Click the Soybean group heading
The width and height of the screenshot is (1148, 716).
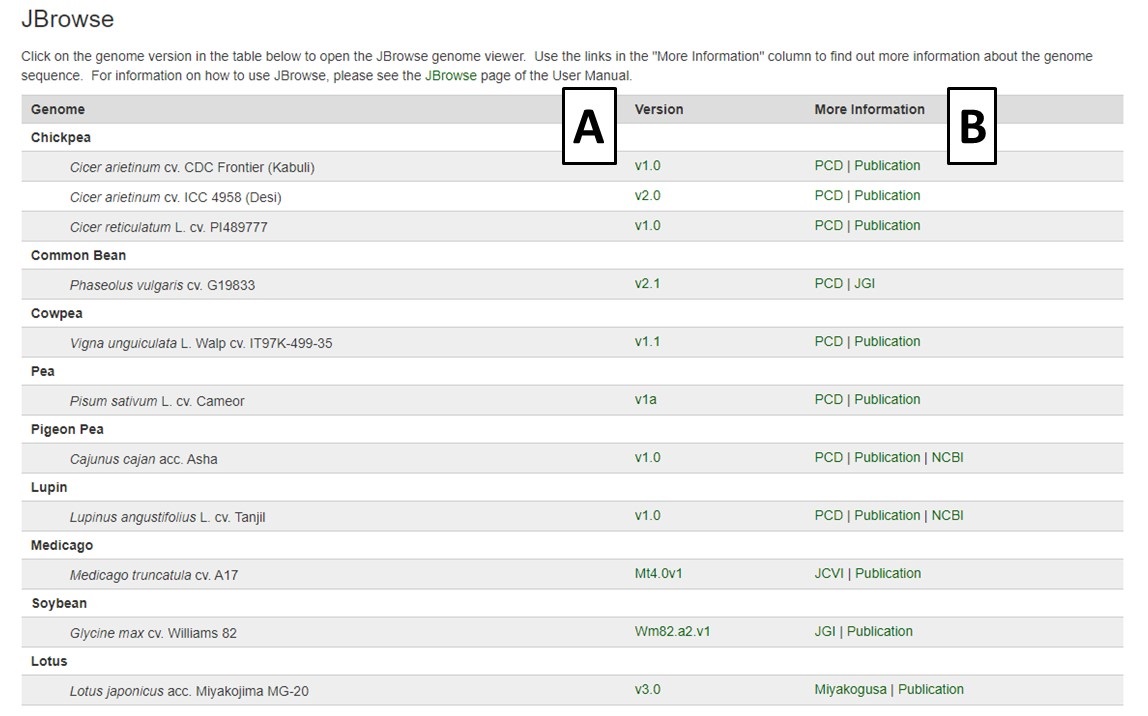coord(59,603)
